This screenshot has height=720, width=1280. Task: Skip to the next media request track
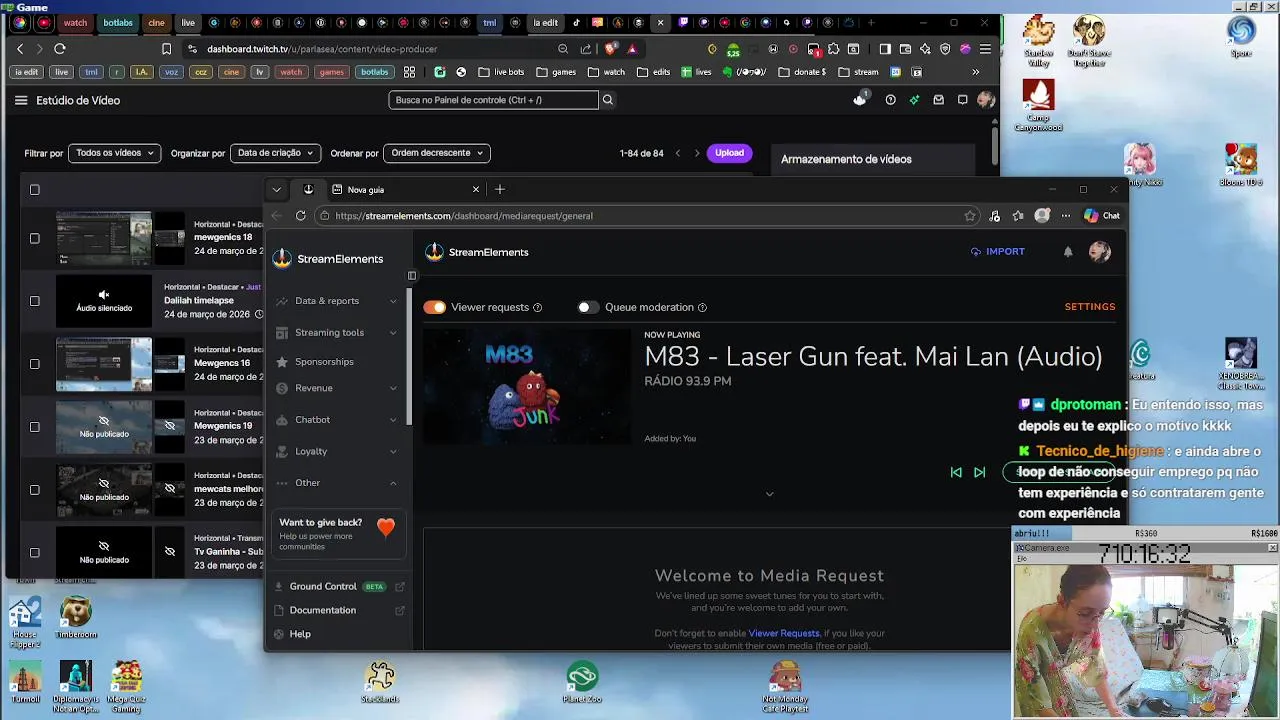(980, 472)
